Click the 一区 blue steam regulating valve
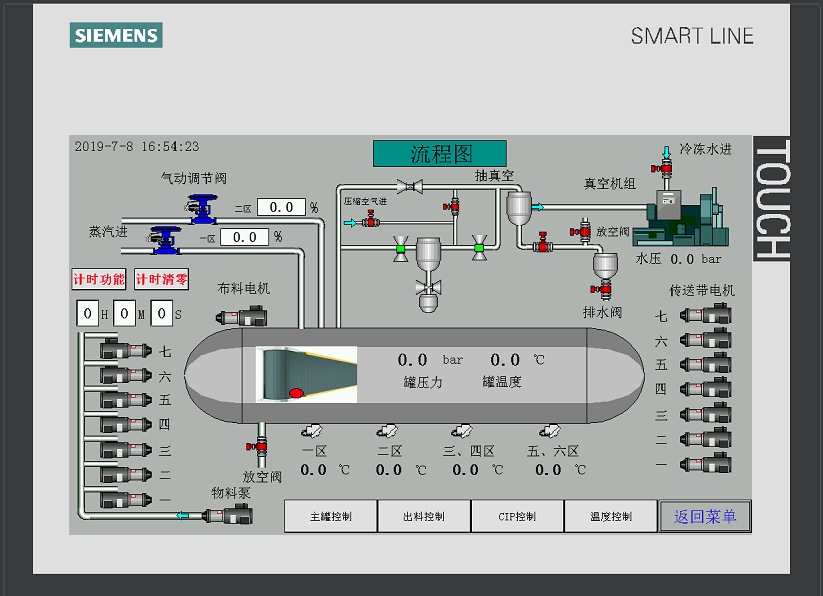Image resolution: width=823 pixels, height=596 pixels. (165, 238)
